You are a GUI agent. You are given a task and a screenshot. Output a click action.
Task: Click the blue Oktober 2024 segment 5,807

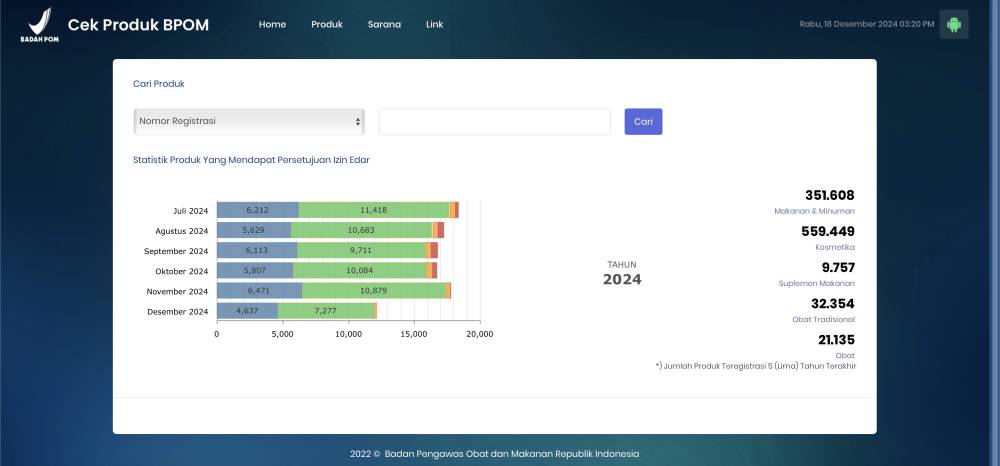(x=255, y=271)
